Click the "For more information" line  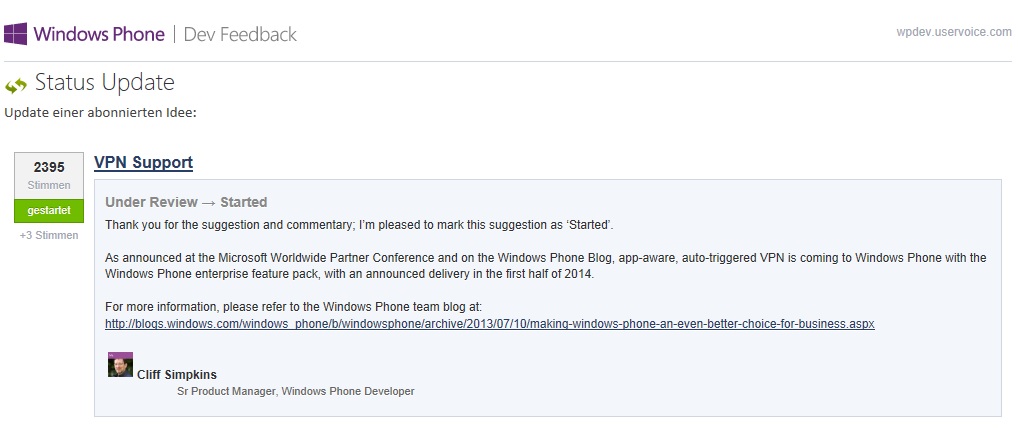click(x=300, y=308)
